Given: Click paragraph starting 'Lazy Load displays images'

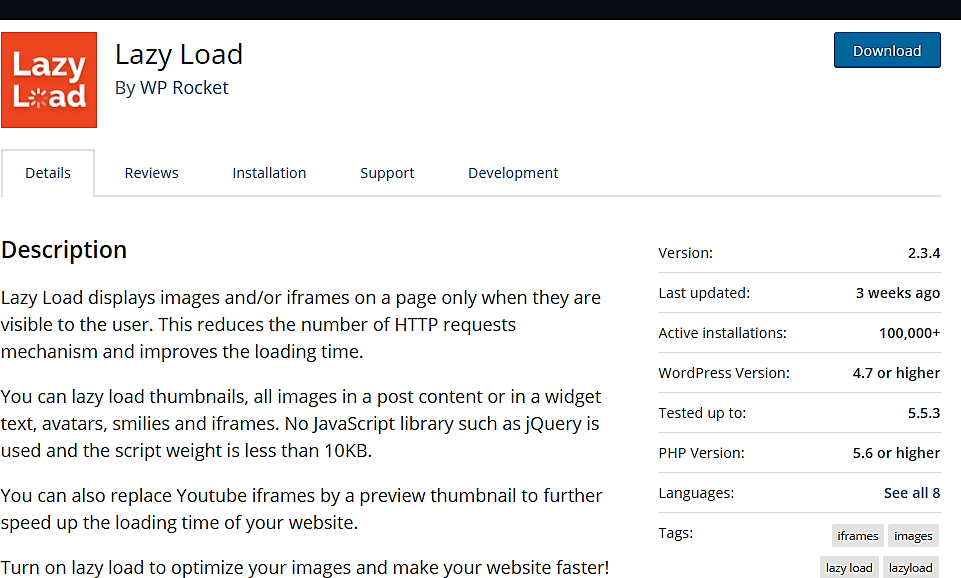Looking at the screenshot, I should click(x=300, y=324).
